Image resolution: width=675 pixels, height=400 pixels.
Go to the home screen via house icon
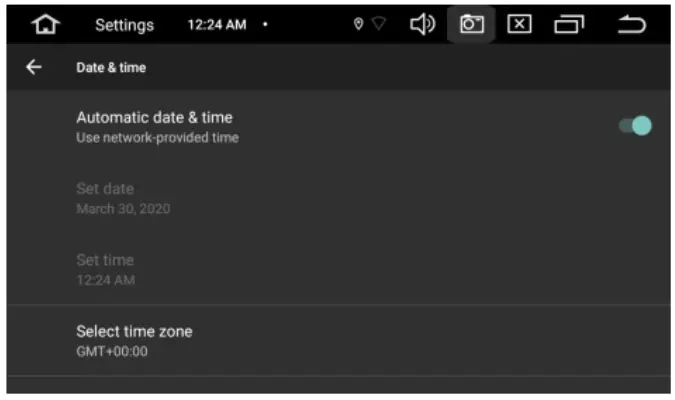(x=44, y=25)
